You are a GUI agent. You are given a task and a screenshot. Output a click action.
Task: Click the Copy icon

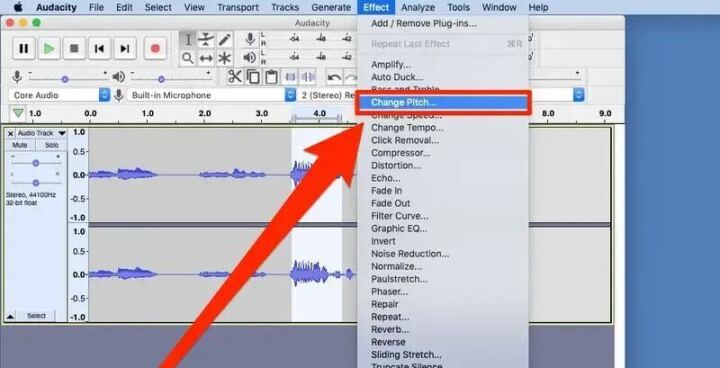(253, 77)
